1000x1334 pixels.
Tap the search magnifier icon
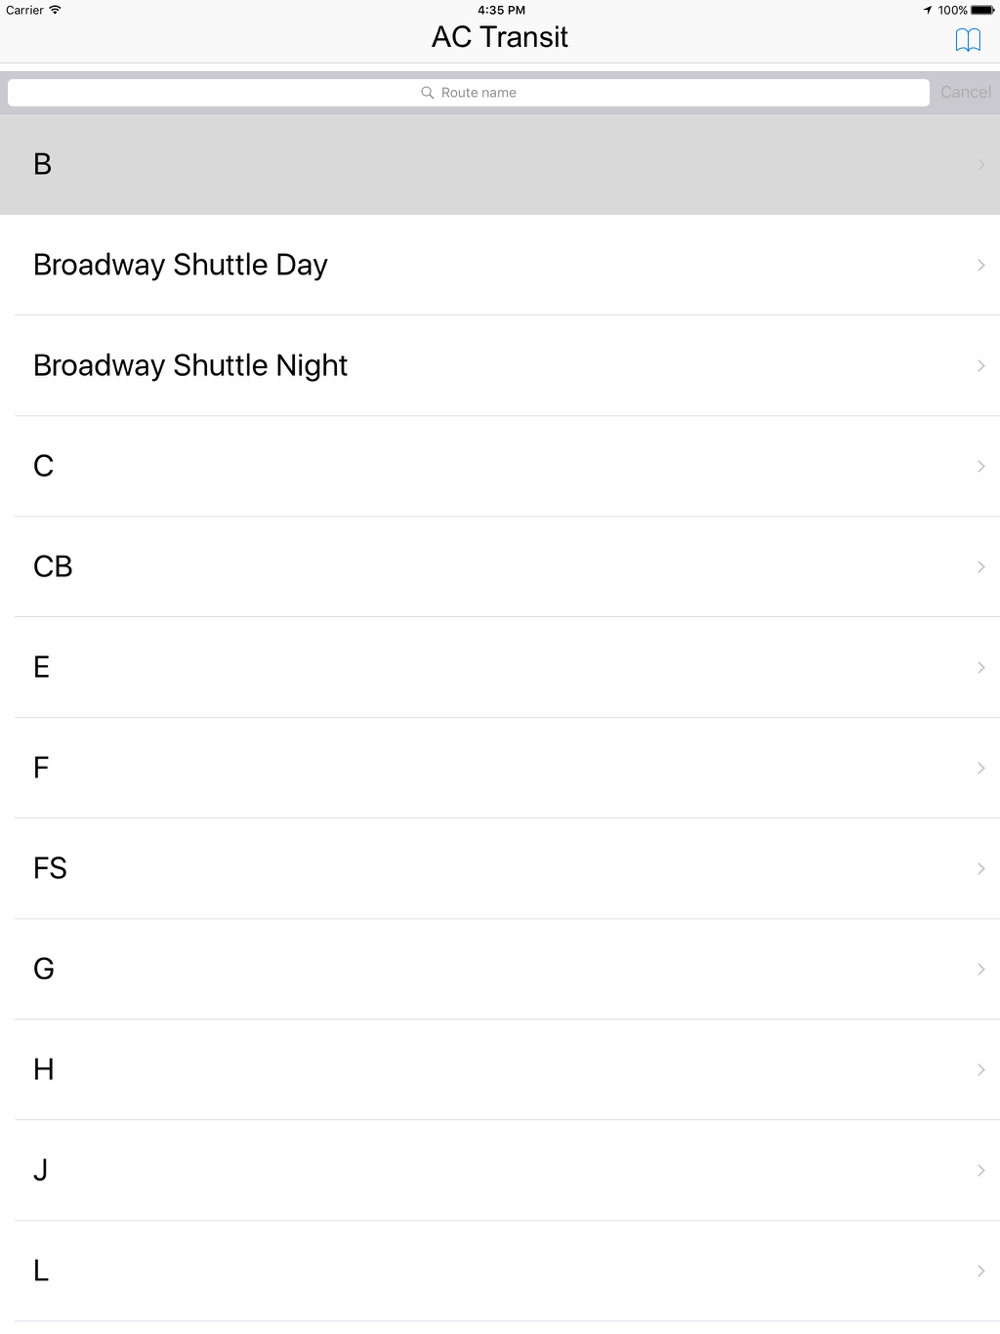[428, 93]
